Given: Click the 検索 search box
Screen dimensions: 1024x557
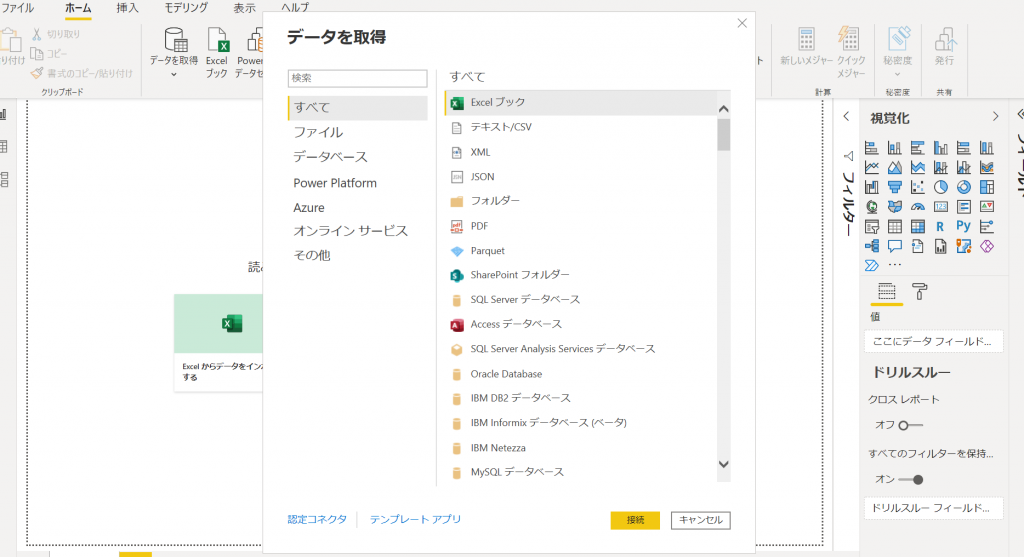Looking at the screenshot, I should pyautogui.click(x=357, y=78).
